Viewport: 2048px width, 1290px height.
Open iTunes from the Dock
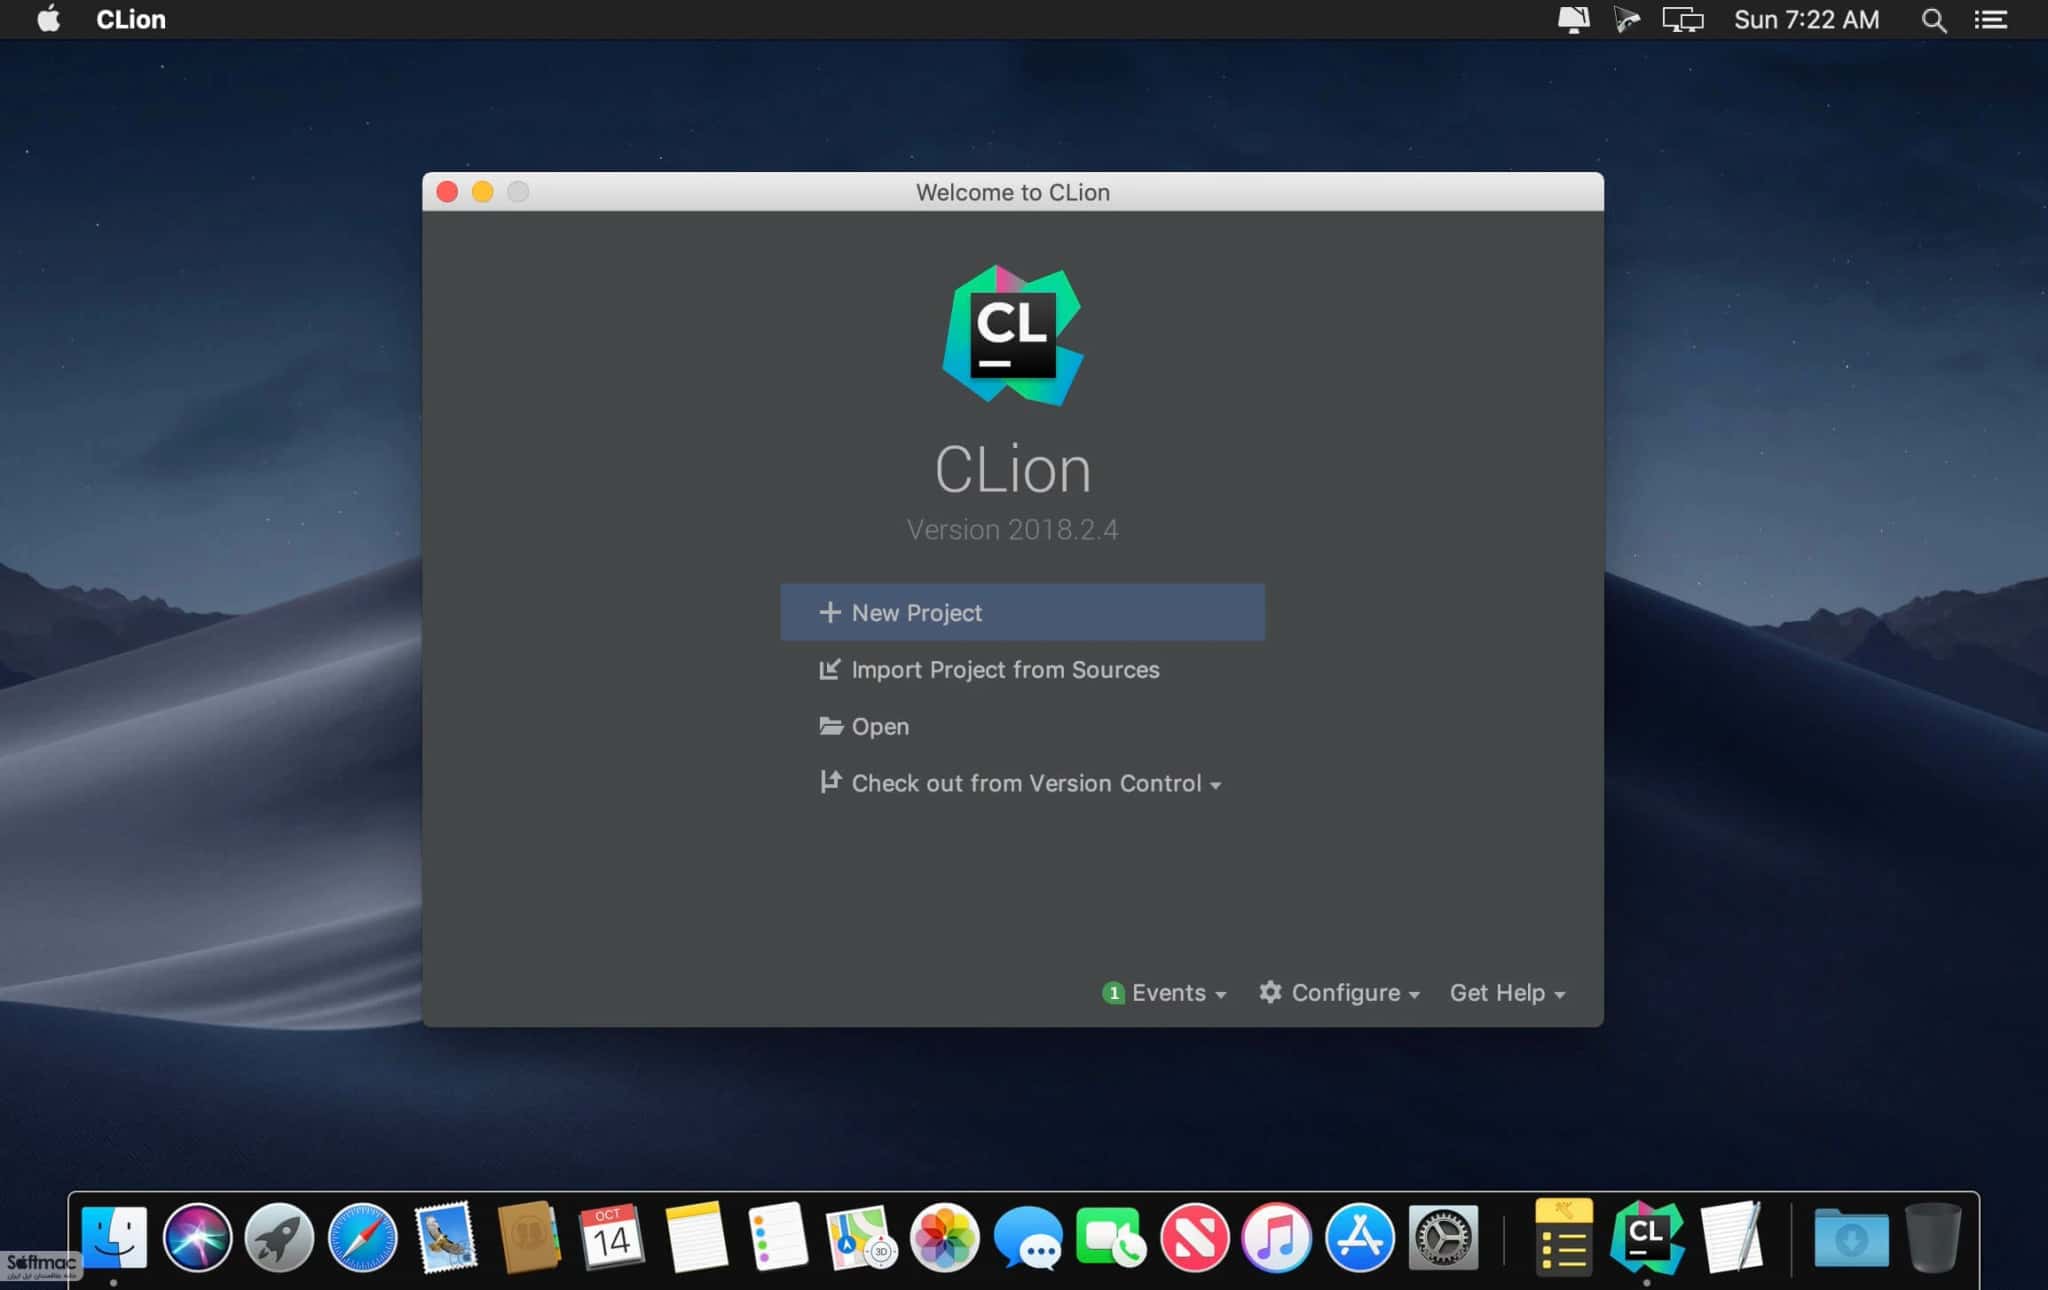(x=1276, y=1238)
